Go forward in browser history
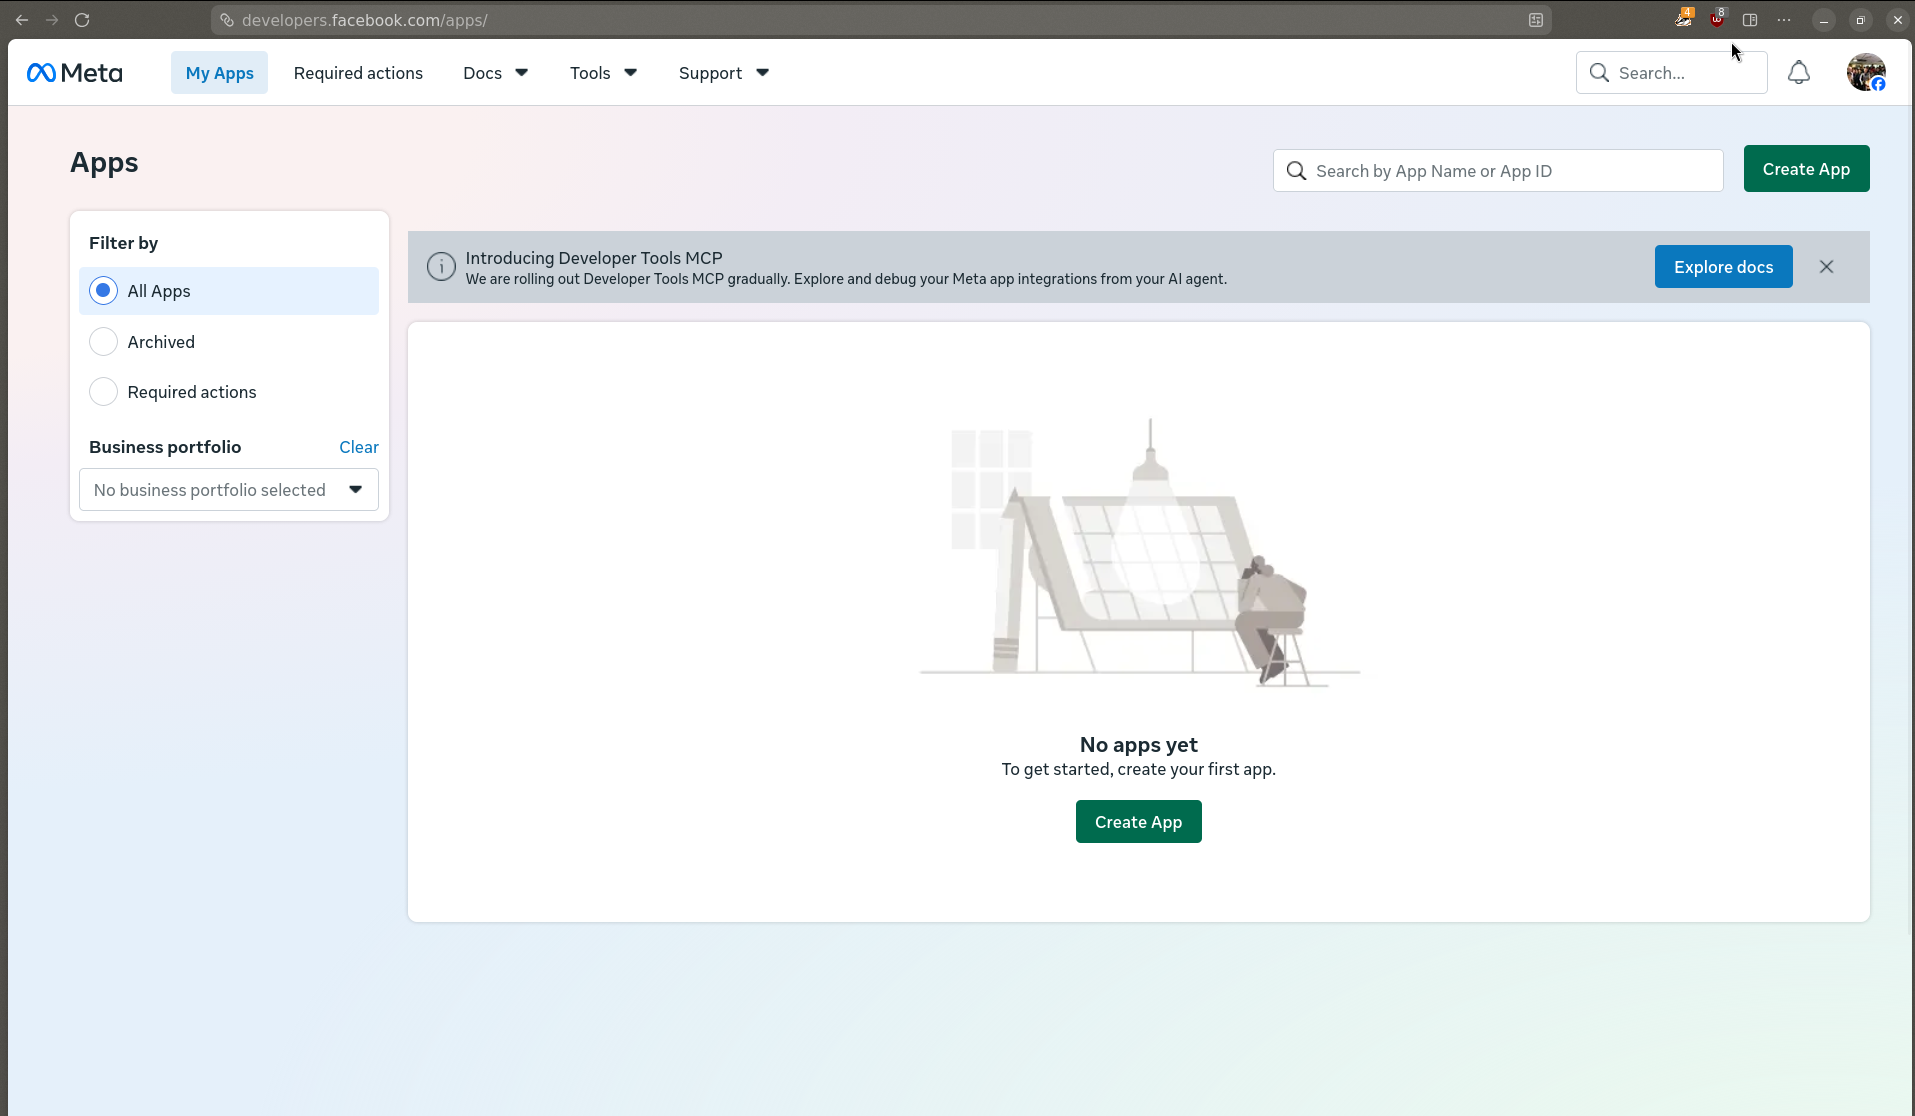Screen dimensions: 1915x1116 pyautogui.click(x=52, y=20)
